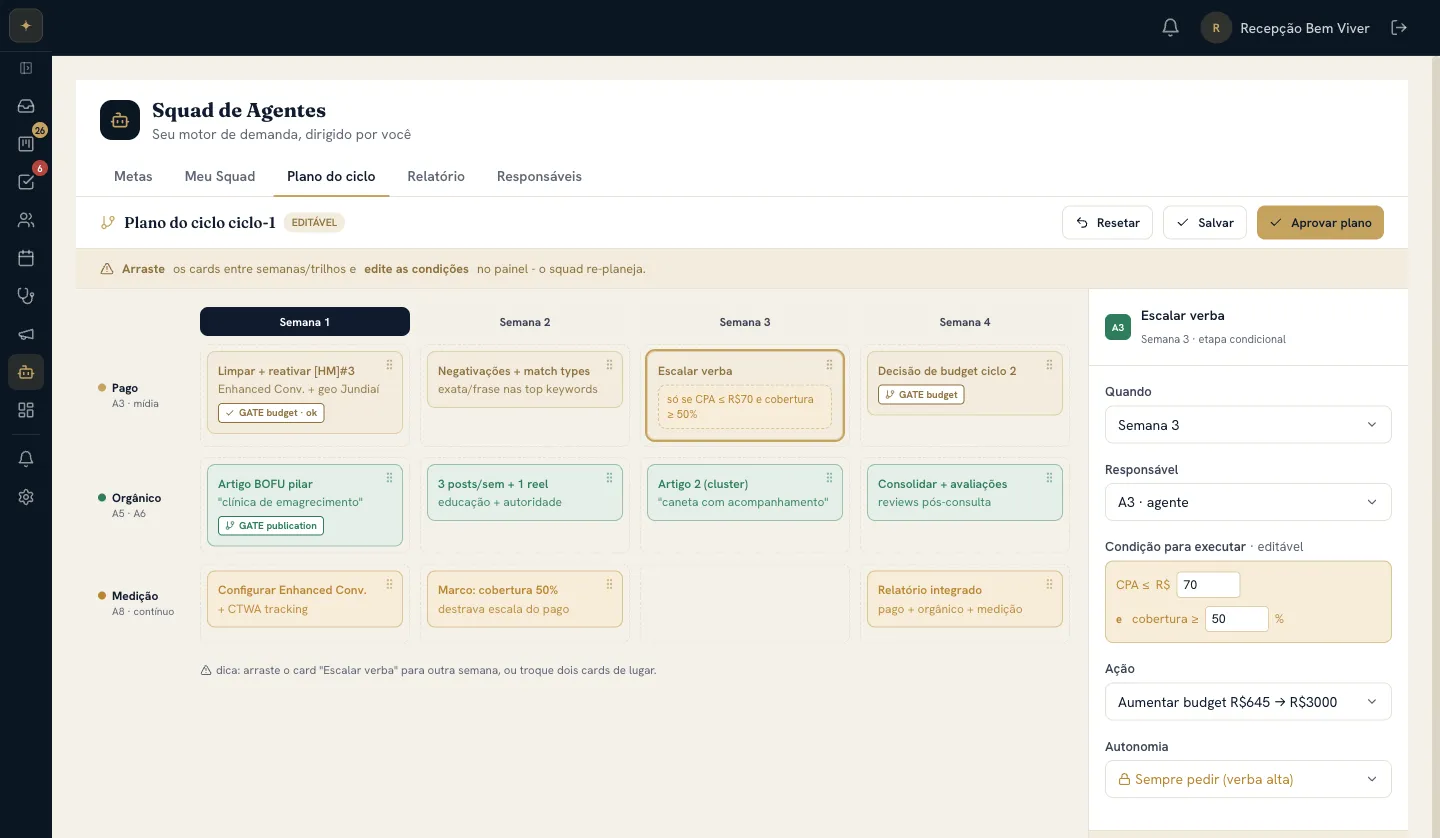Open the megaphone campaigns icon in sidebar
The width and height of the screenshot is (1440, 838).
click(26, 334)
